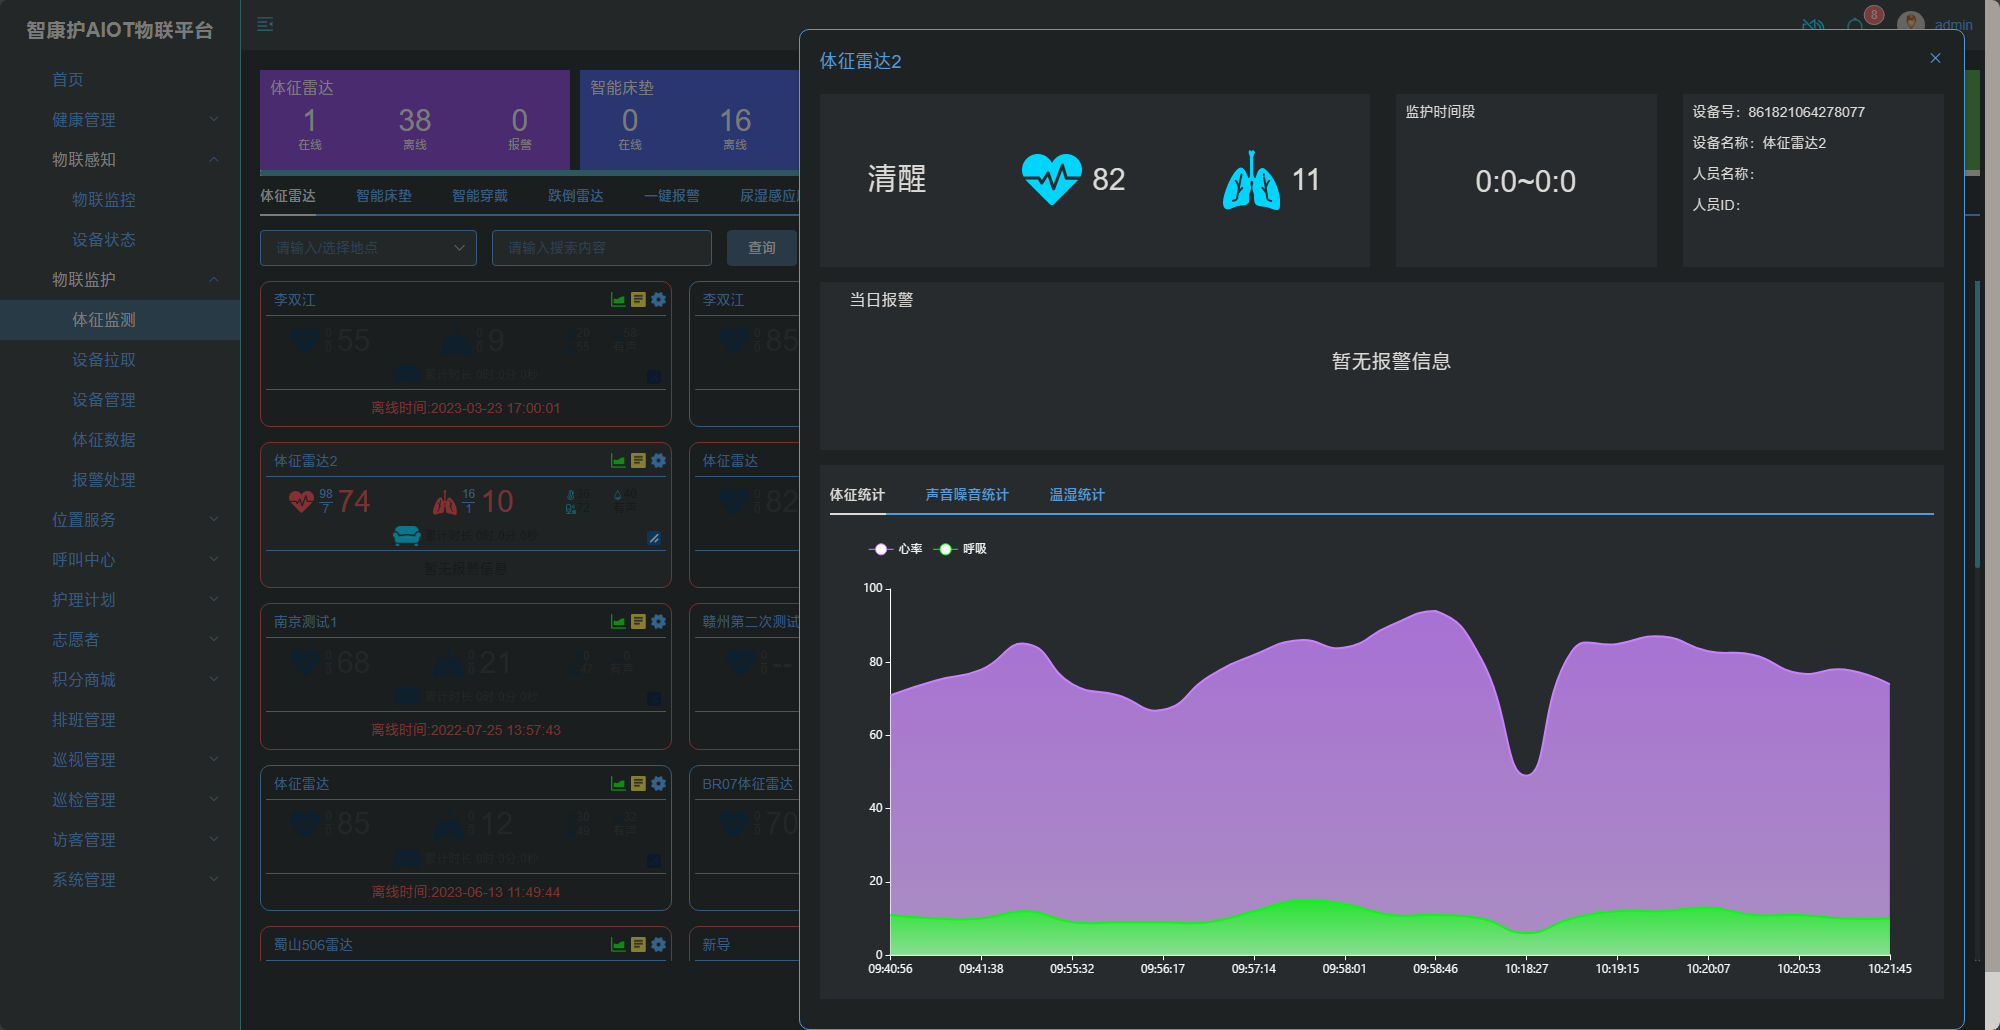The image size is (2000, 1030).
Task: Select the 智能穿戴 tab in background page
Action: click(480, 196)
